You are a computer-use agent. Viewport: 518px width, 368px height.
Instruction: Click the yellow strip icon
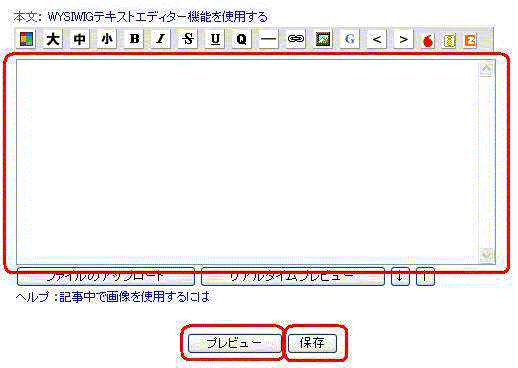[x=449, y=41]
